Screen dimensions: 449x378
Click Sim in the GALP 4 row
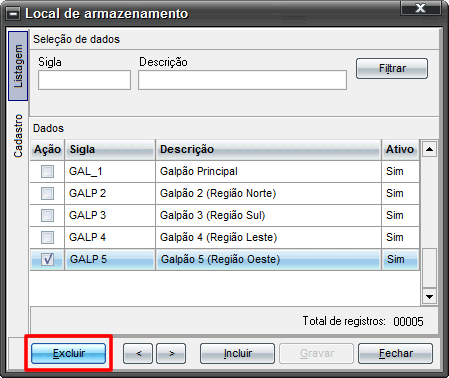point(395,237)
